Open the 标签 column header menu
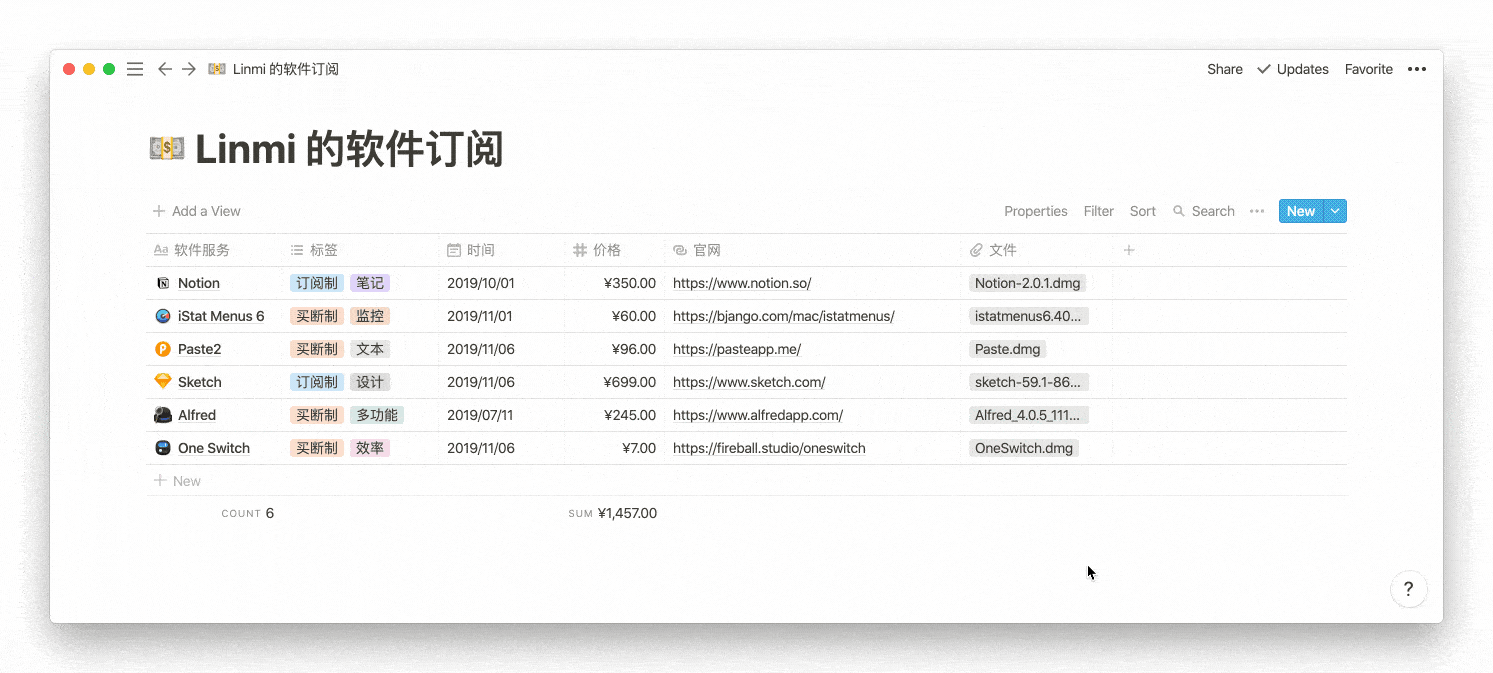 [361, 250]
